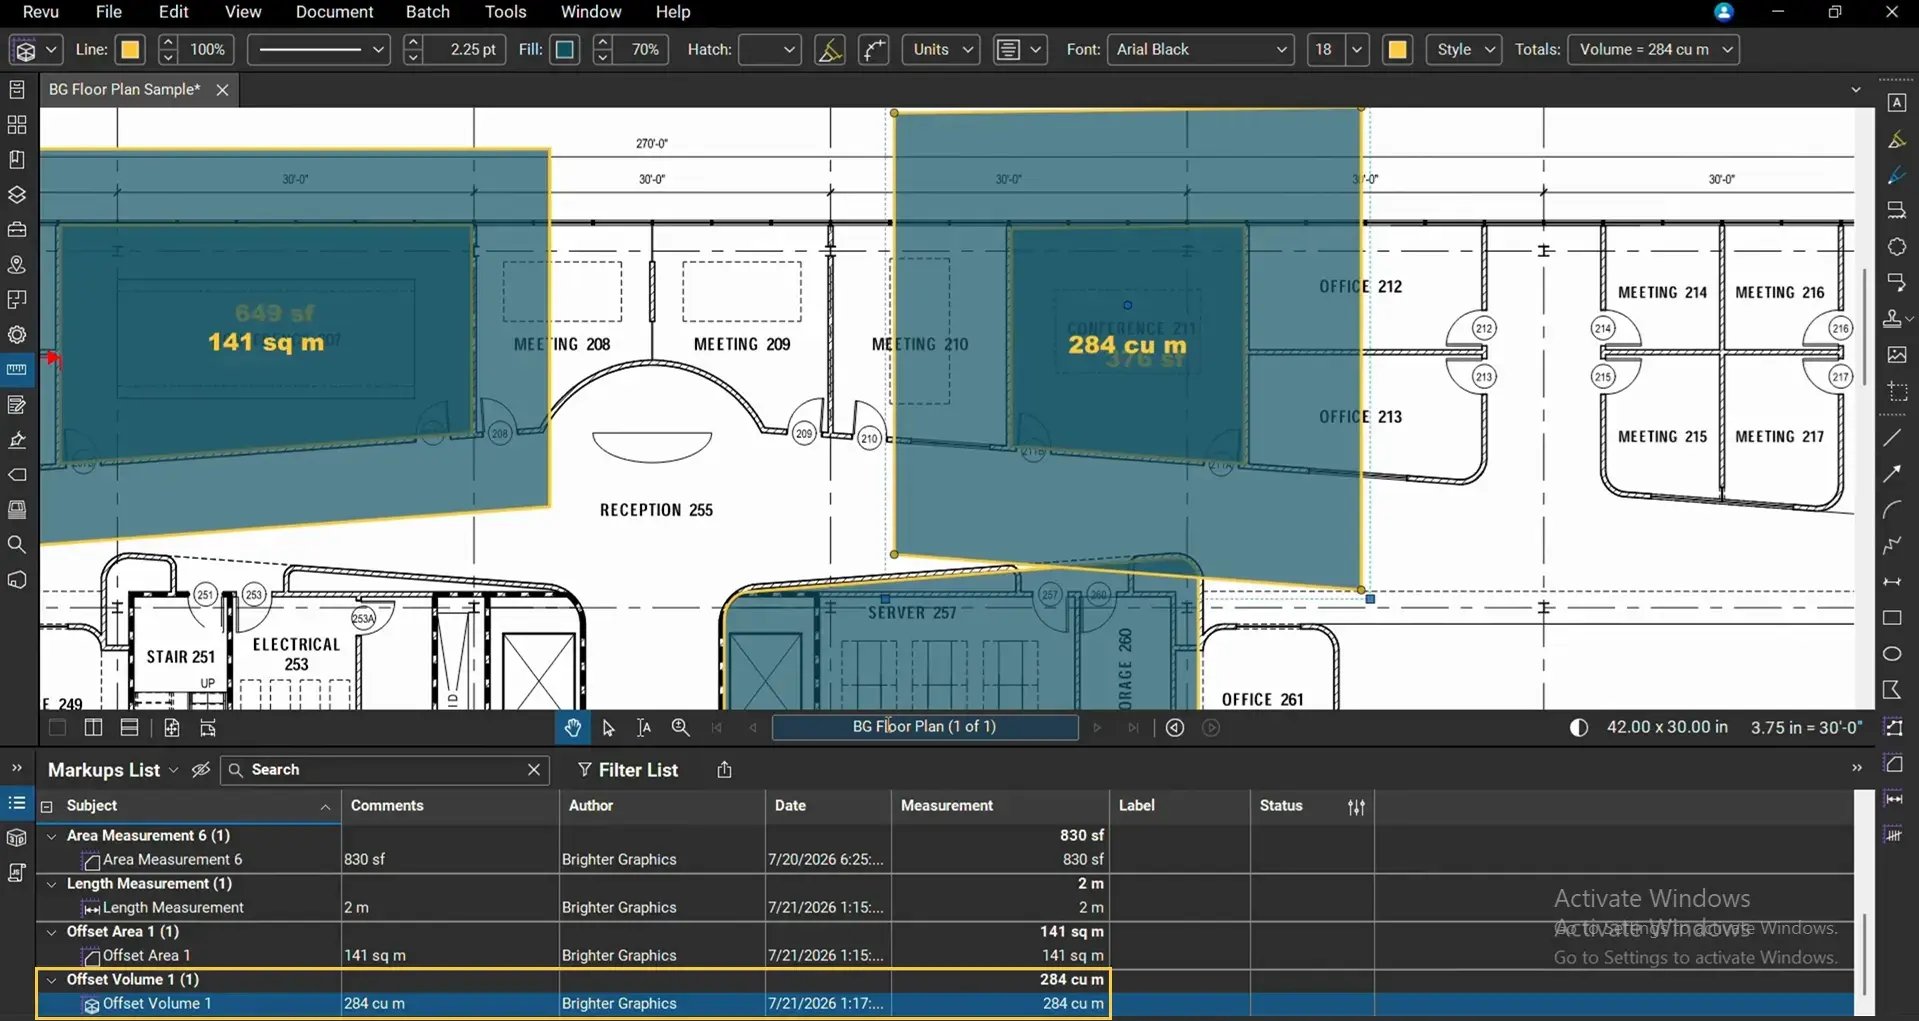Open the user account profile icon
This screenshot has height=1021, width=1919.
(1723, 12)
